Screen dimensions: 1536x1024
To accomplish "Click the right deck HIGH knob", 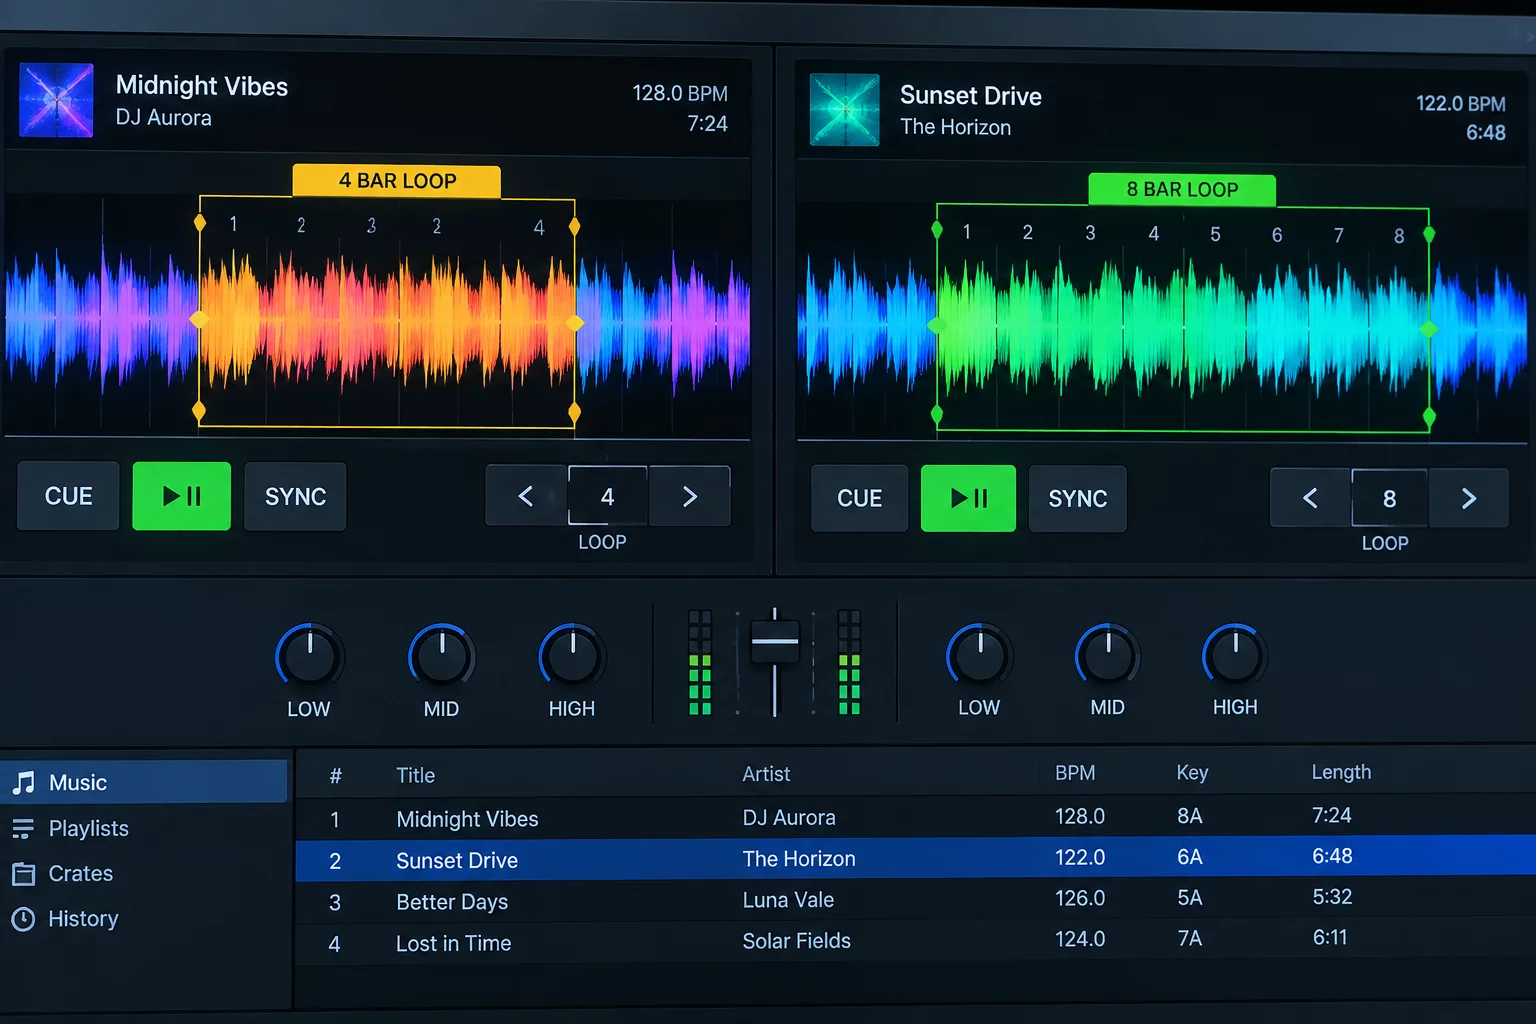I will click(x=1235, y=656).
